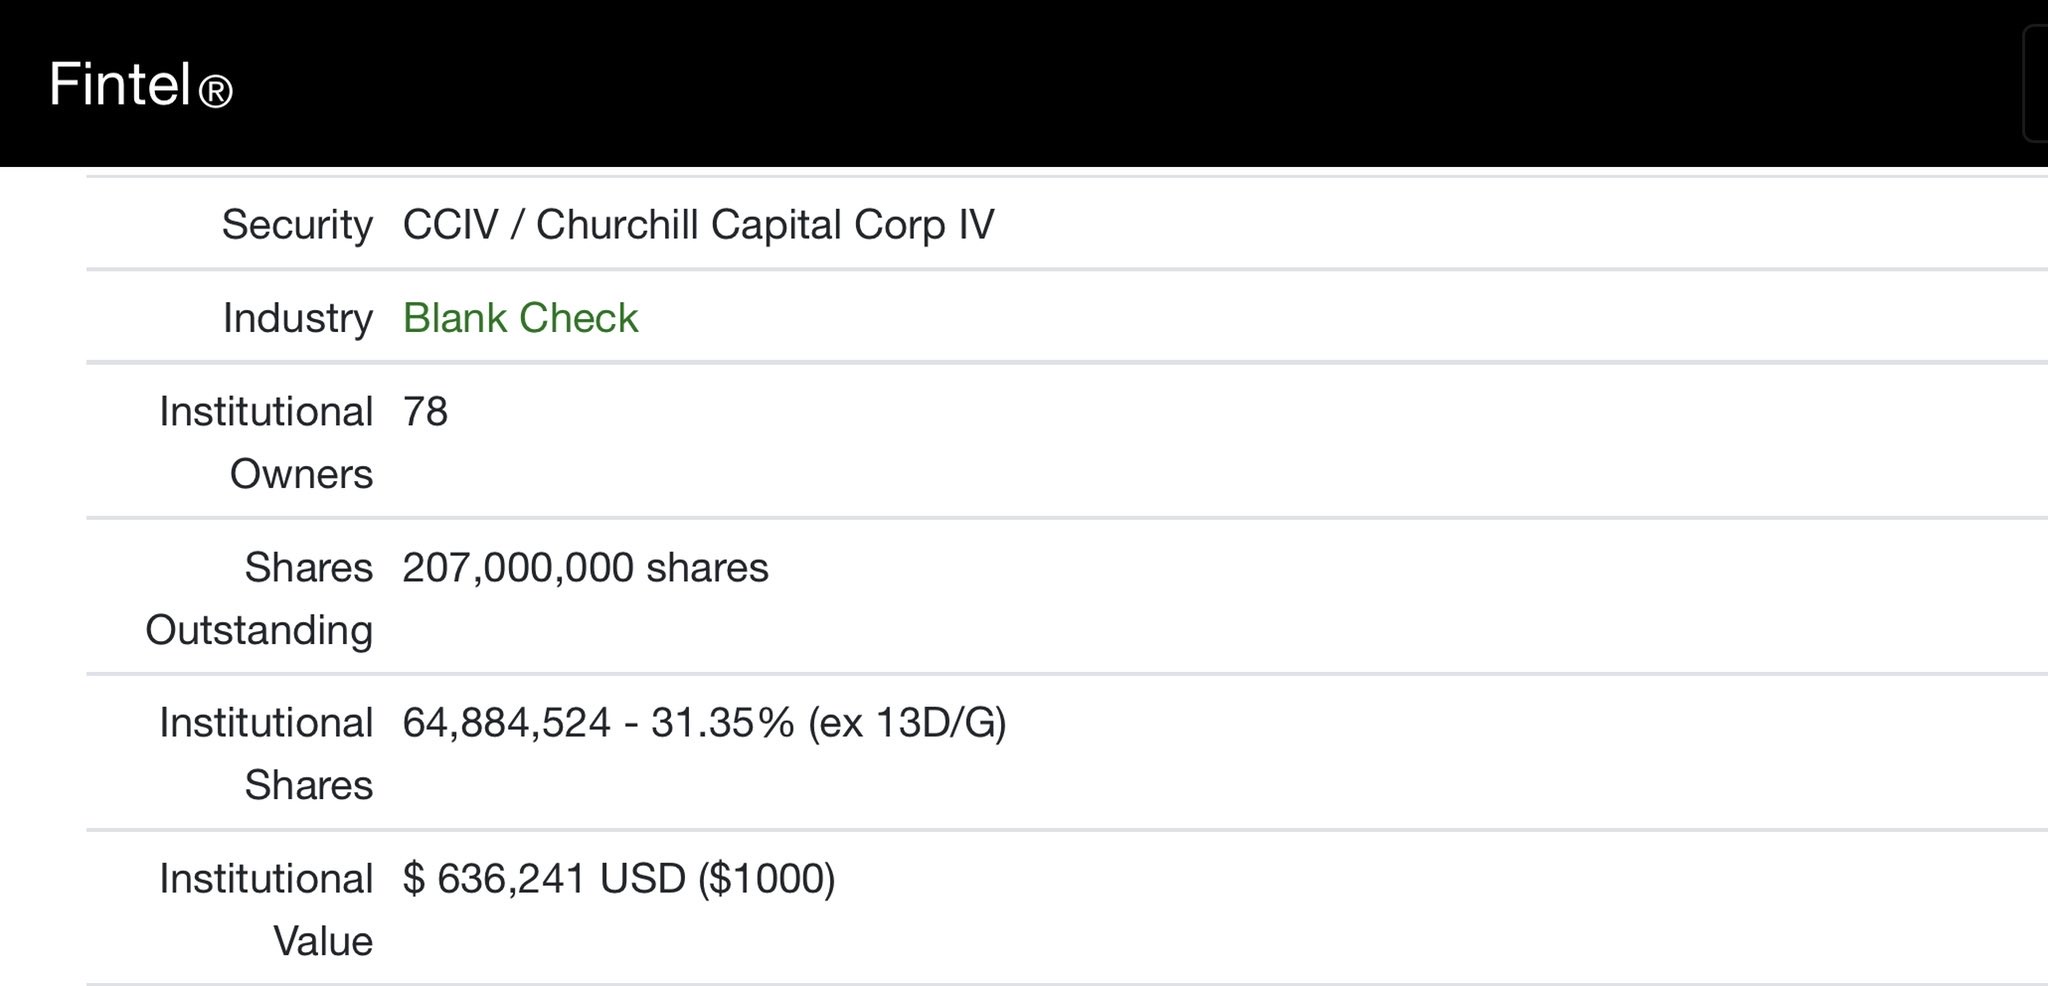Image resolution: width=2048 pixels, height=986 pixels.
Task: Click the Fintel logo in the header
Action: (x=140, y=84)
